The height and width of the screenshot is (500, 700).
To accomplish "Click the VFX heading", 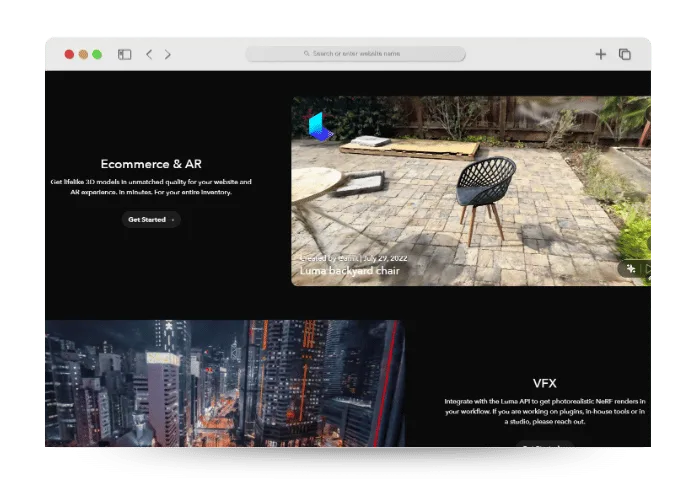I will [x=545, y=383].
